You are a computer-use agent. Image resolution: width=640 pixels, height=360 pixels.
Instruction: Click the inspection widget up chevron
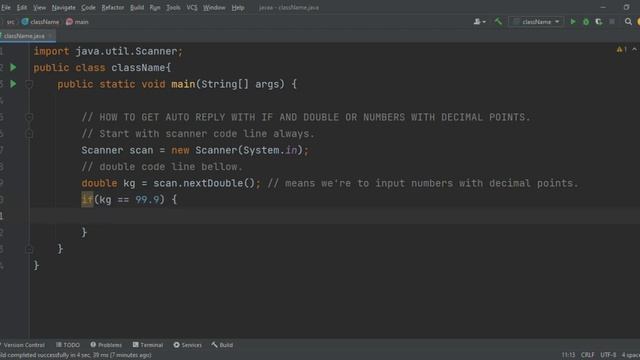(x=634, y=49)
